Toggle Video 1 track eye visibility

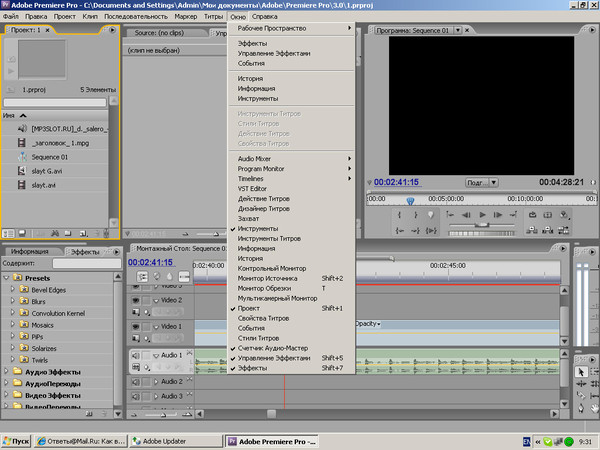click(136, 327)
